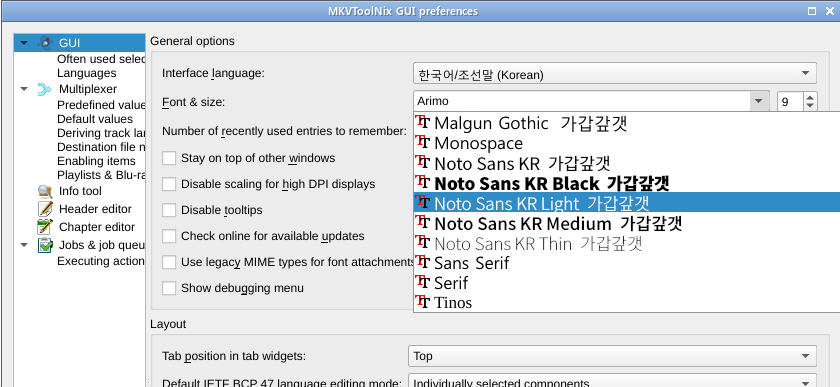Click the Chapter editor icon
The image size is (840, 387).
(x=45, y=227)
